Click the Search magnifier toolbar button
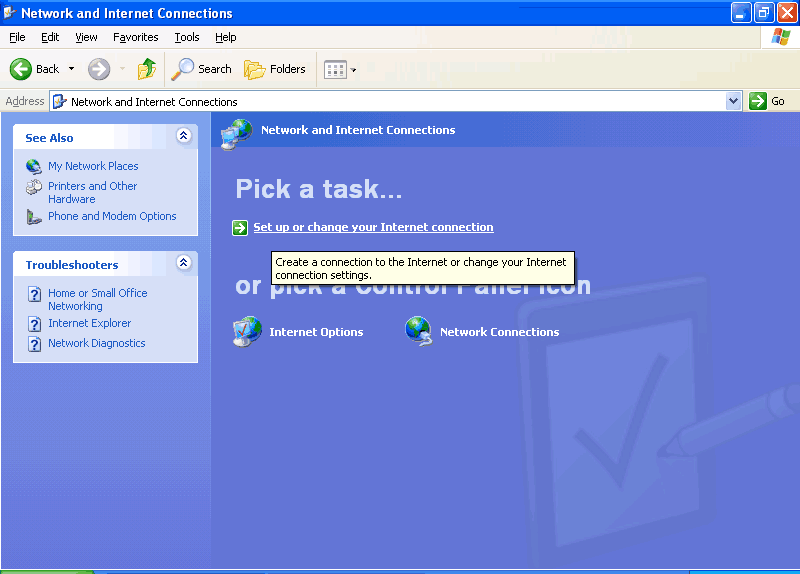 pos(202,69)
